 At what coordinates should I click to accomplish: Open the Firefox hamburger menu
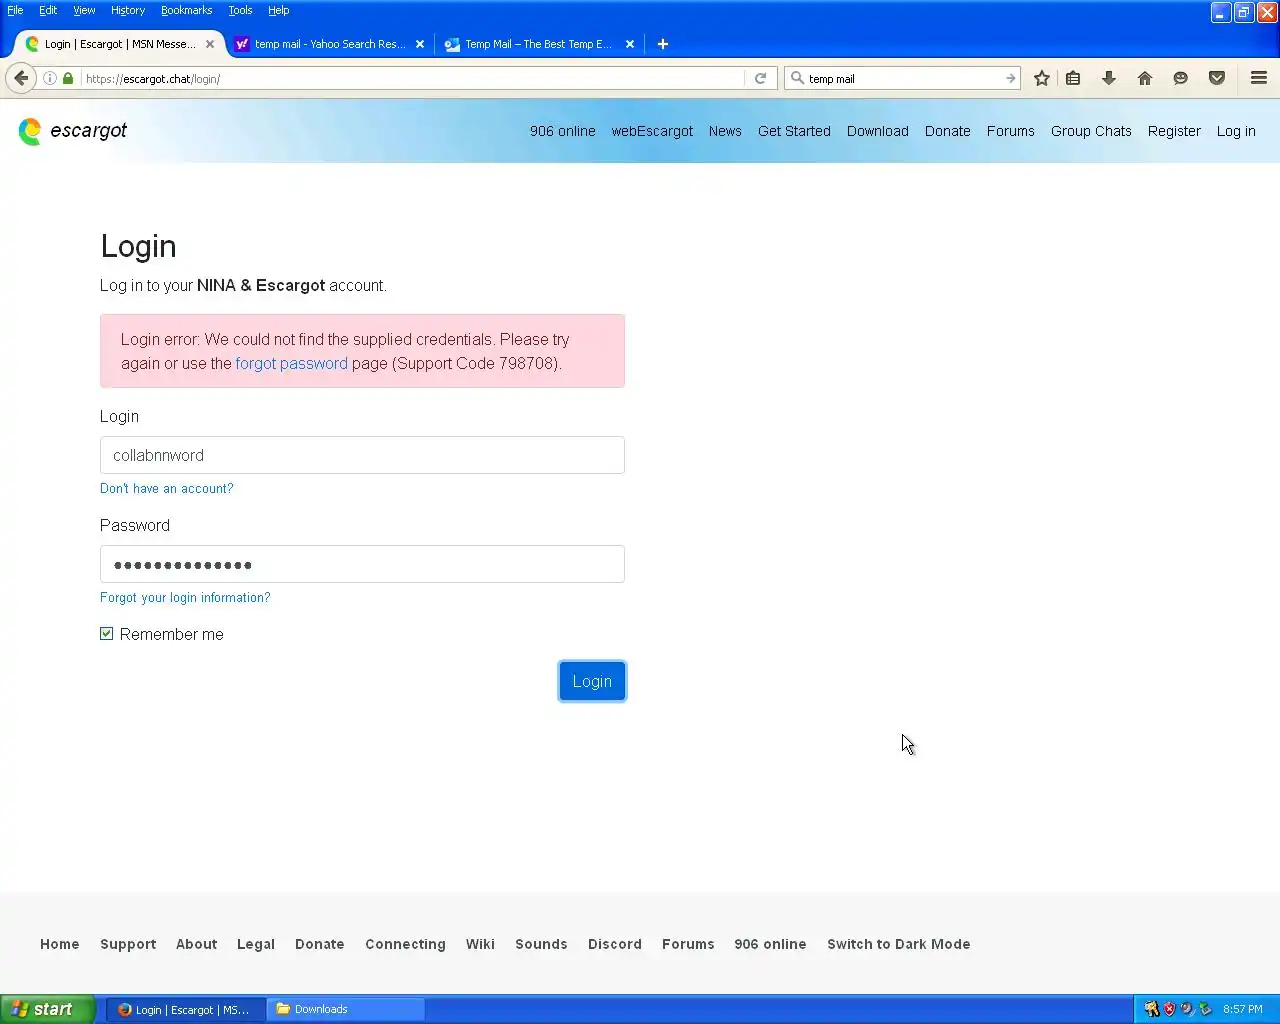click(x=1259, y=78)
